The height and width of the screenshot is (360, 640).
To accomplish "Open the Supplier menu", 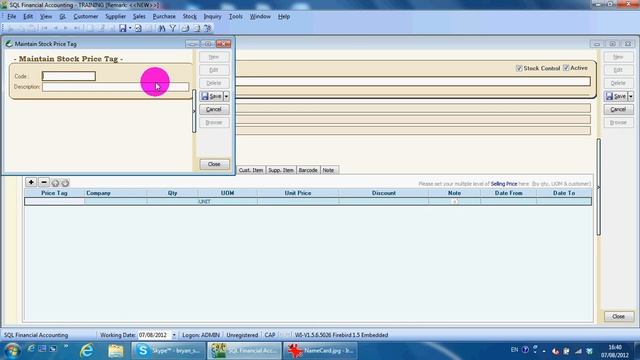I will pos(116,16).
